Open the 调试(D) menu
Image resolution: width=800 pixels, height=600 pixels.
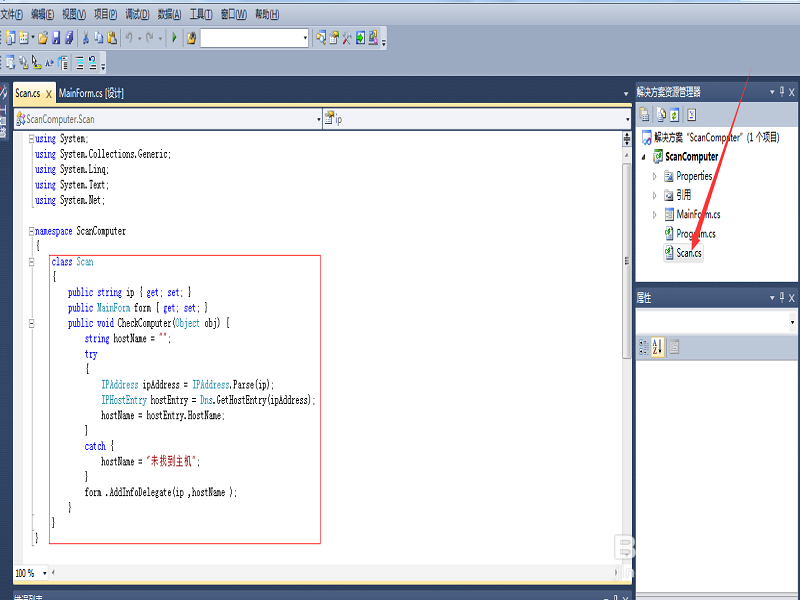coord(137,14)
